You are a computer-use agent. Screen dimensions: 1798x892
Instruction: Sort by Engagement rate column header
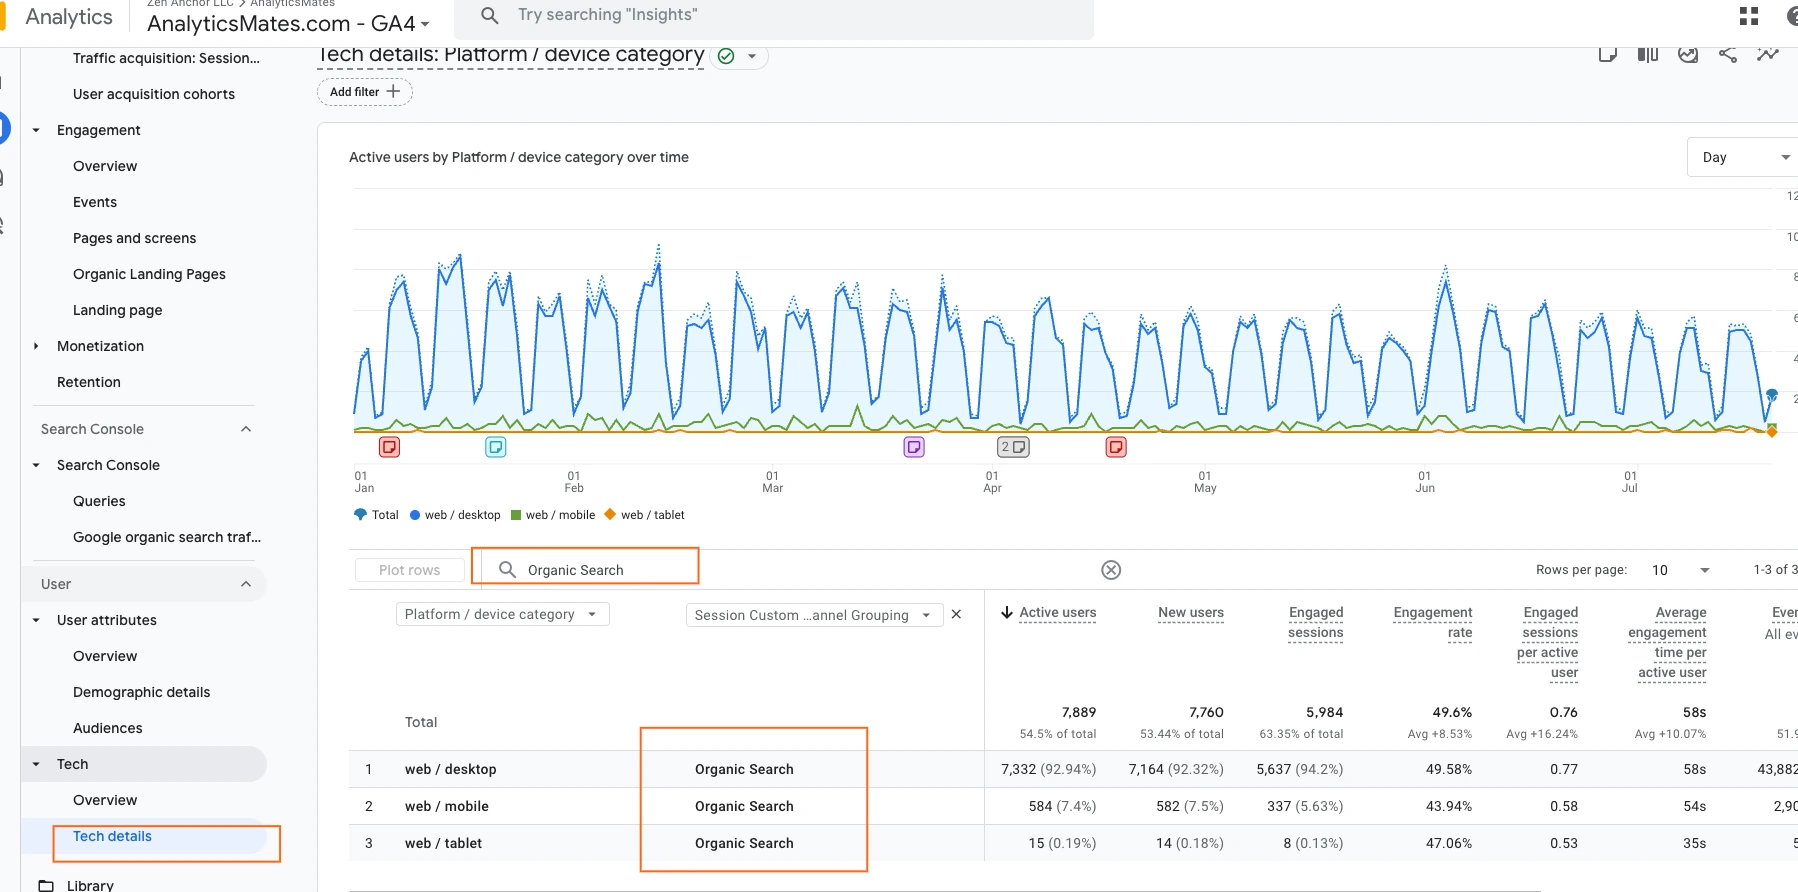click(1432, 623)
